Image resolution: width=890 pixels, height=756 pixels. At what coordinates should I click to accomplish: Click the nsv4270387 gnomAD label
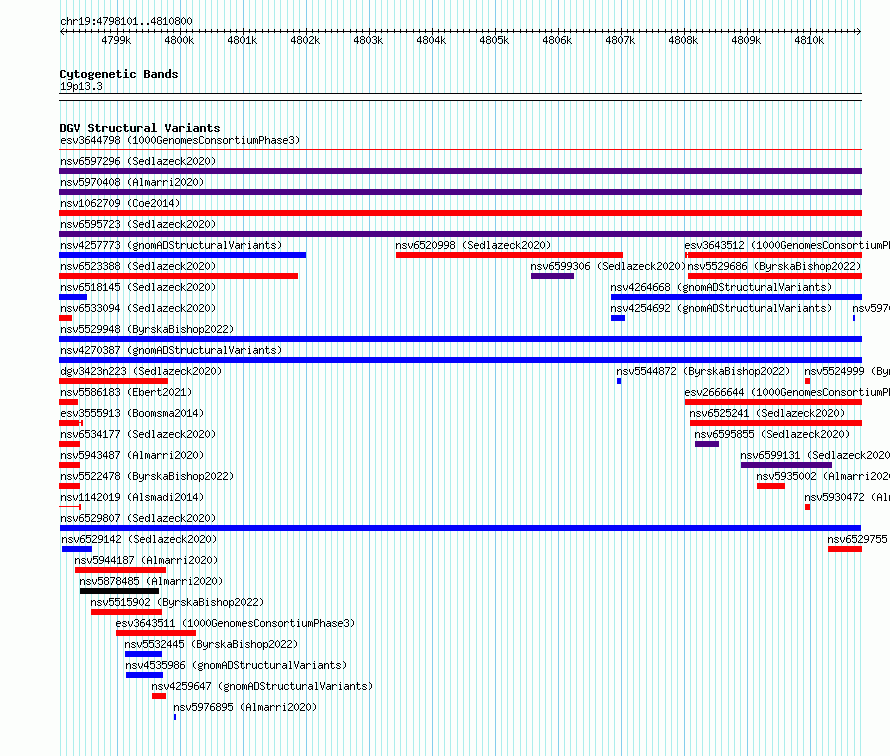(x=171, y=350)
